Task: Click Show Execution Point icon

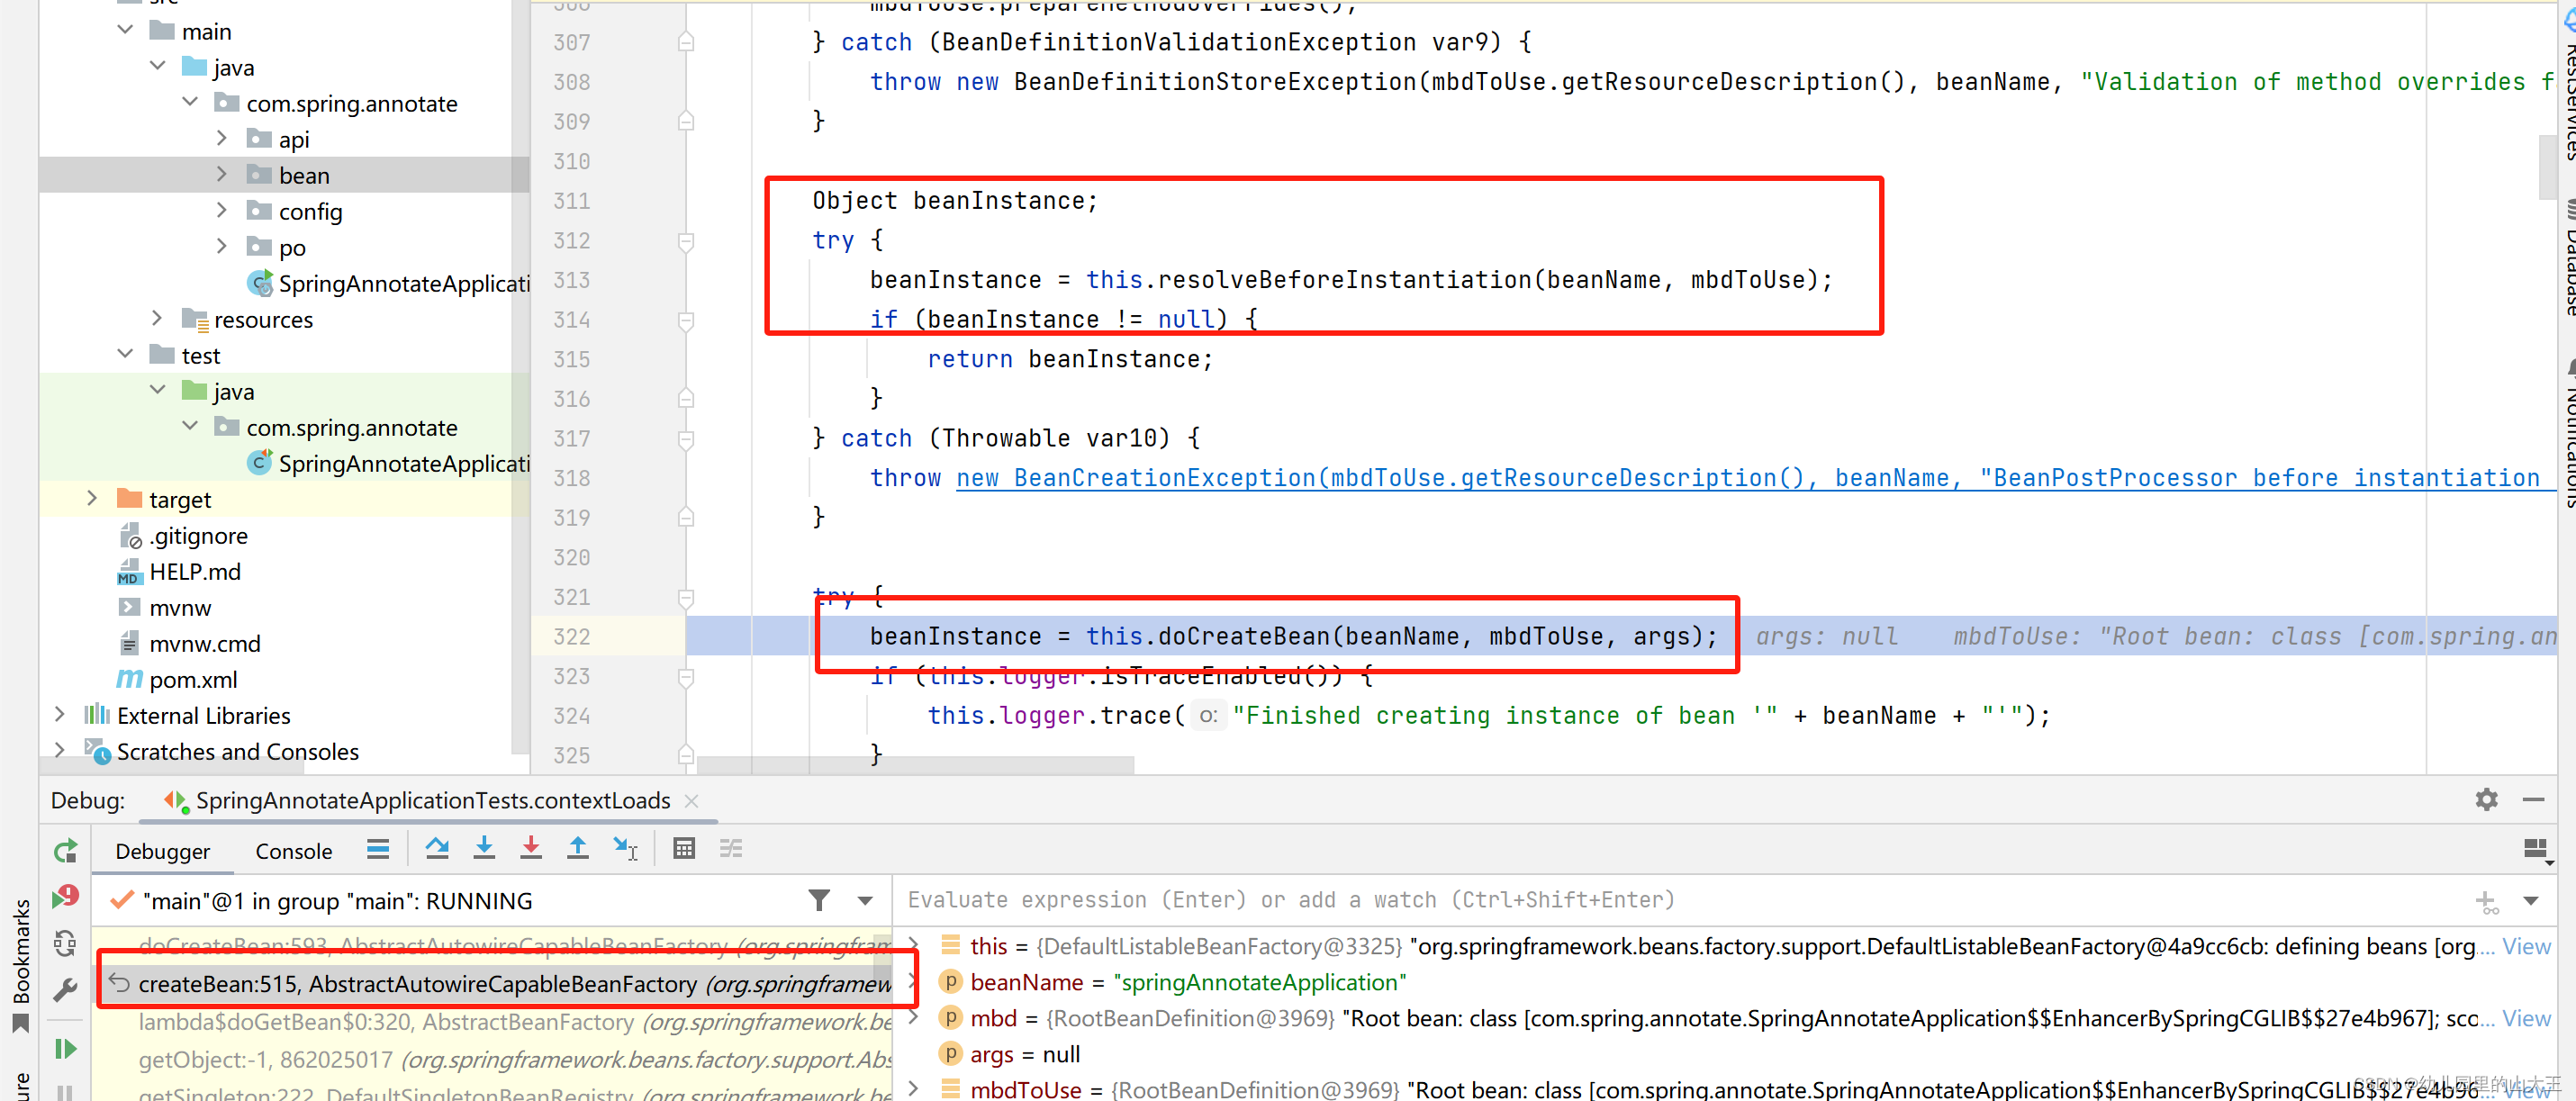Action: coord(378,849)
